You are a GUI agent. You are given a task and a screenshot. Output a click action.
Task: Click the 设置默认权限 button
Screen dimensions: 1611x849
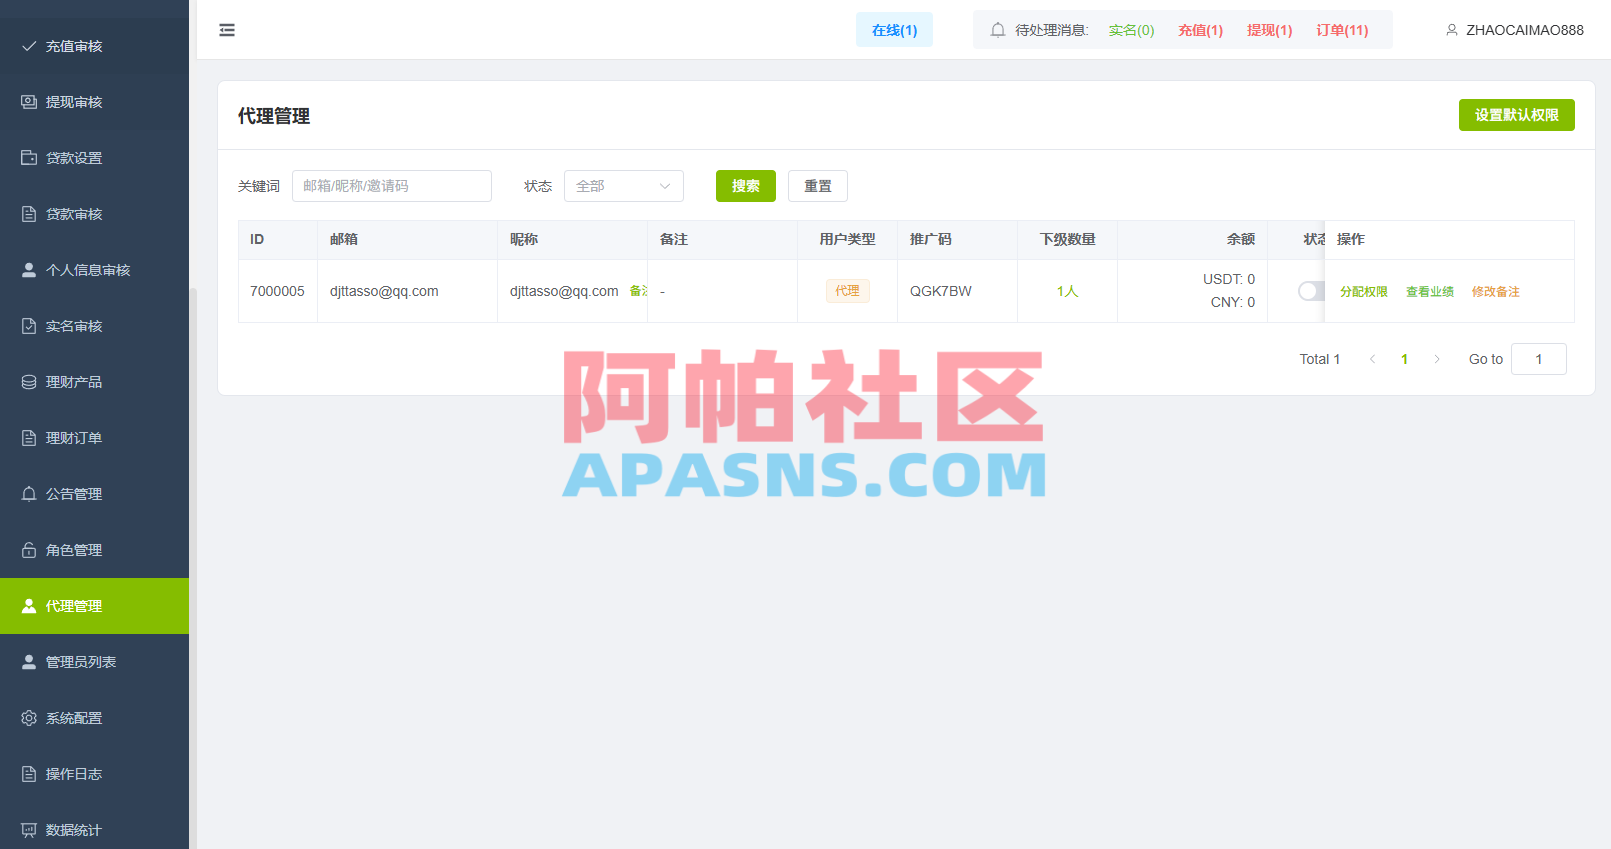pyautogui.click(x=1517, y=115)
